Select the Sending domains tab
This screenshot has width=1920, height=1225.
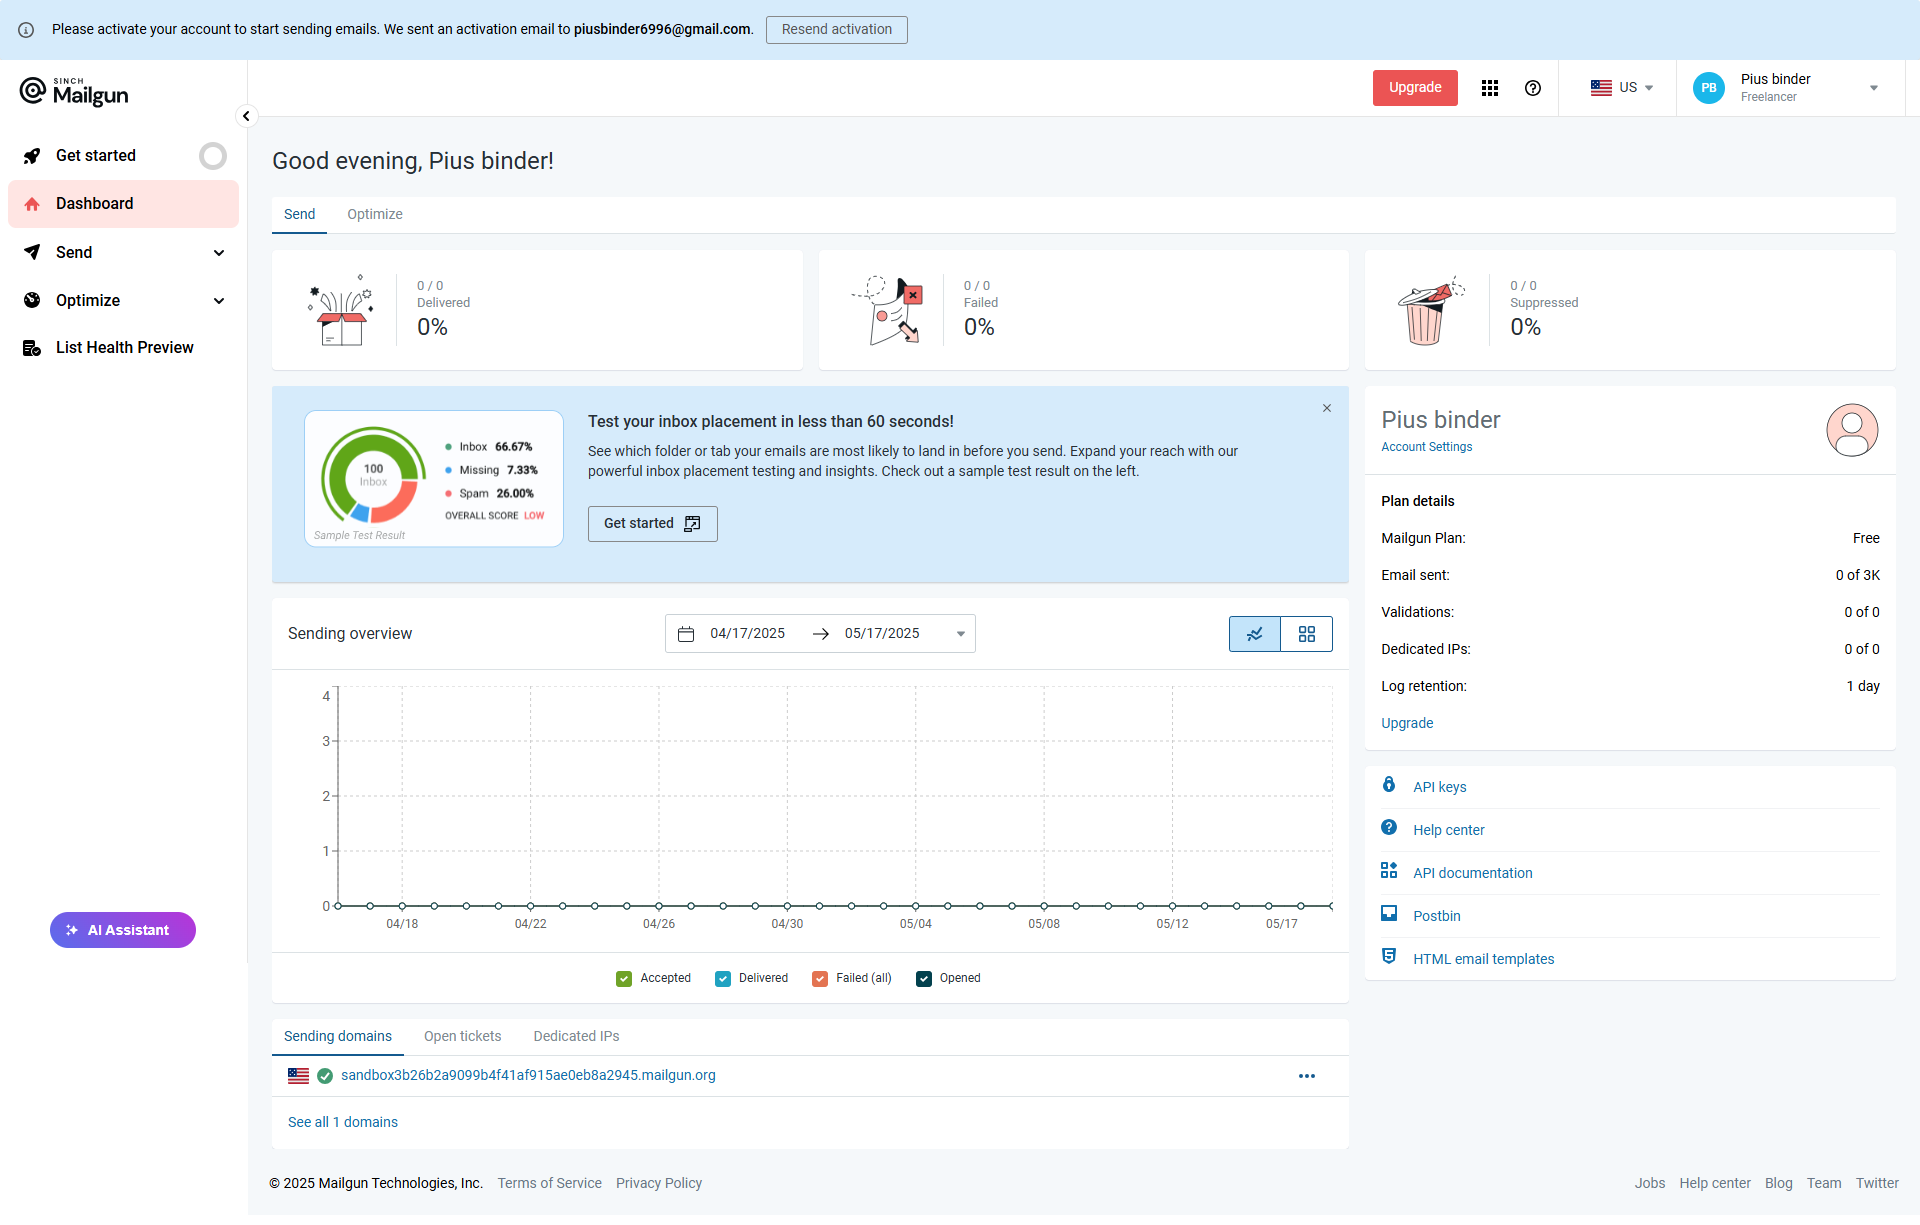tap(338, 1037)
